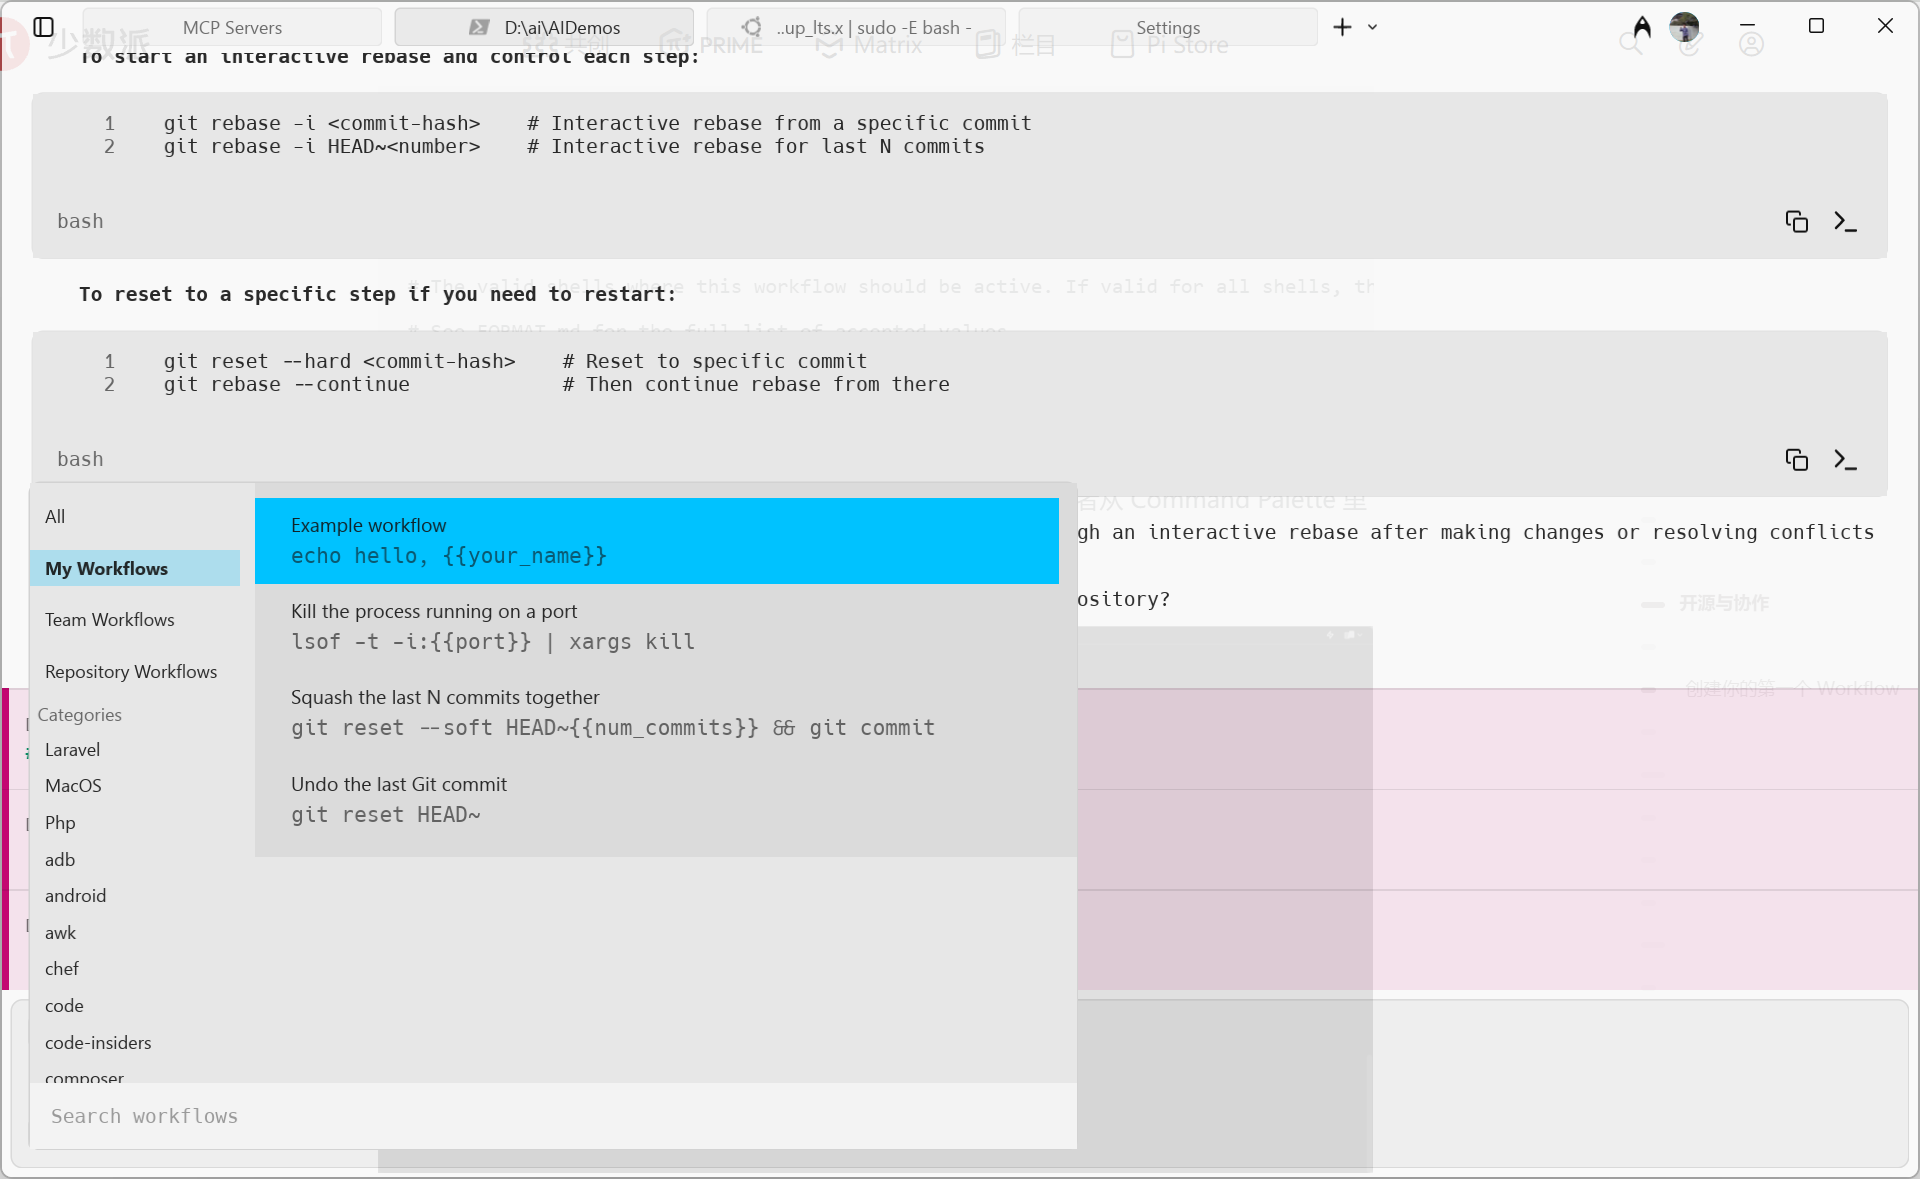Copy the git reset code block
The height and width of the screenshot is (1179, 1920).
pyautogui.click(x=1796, y=459)
